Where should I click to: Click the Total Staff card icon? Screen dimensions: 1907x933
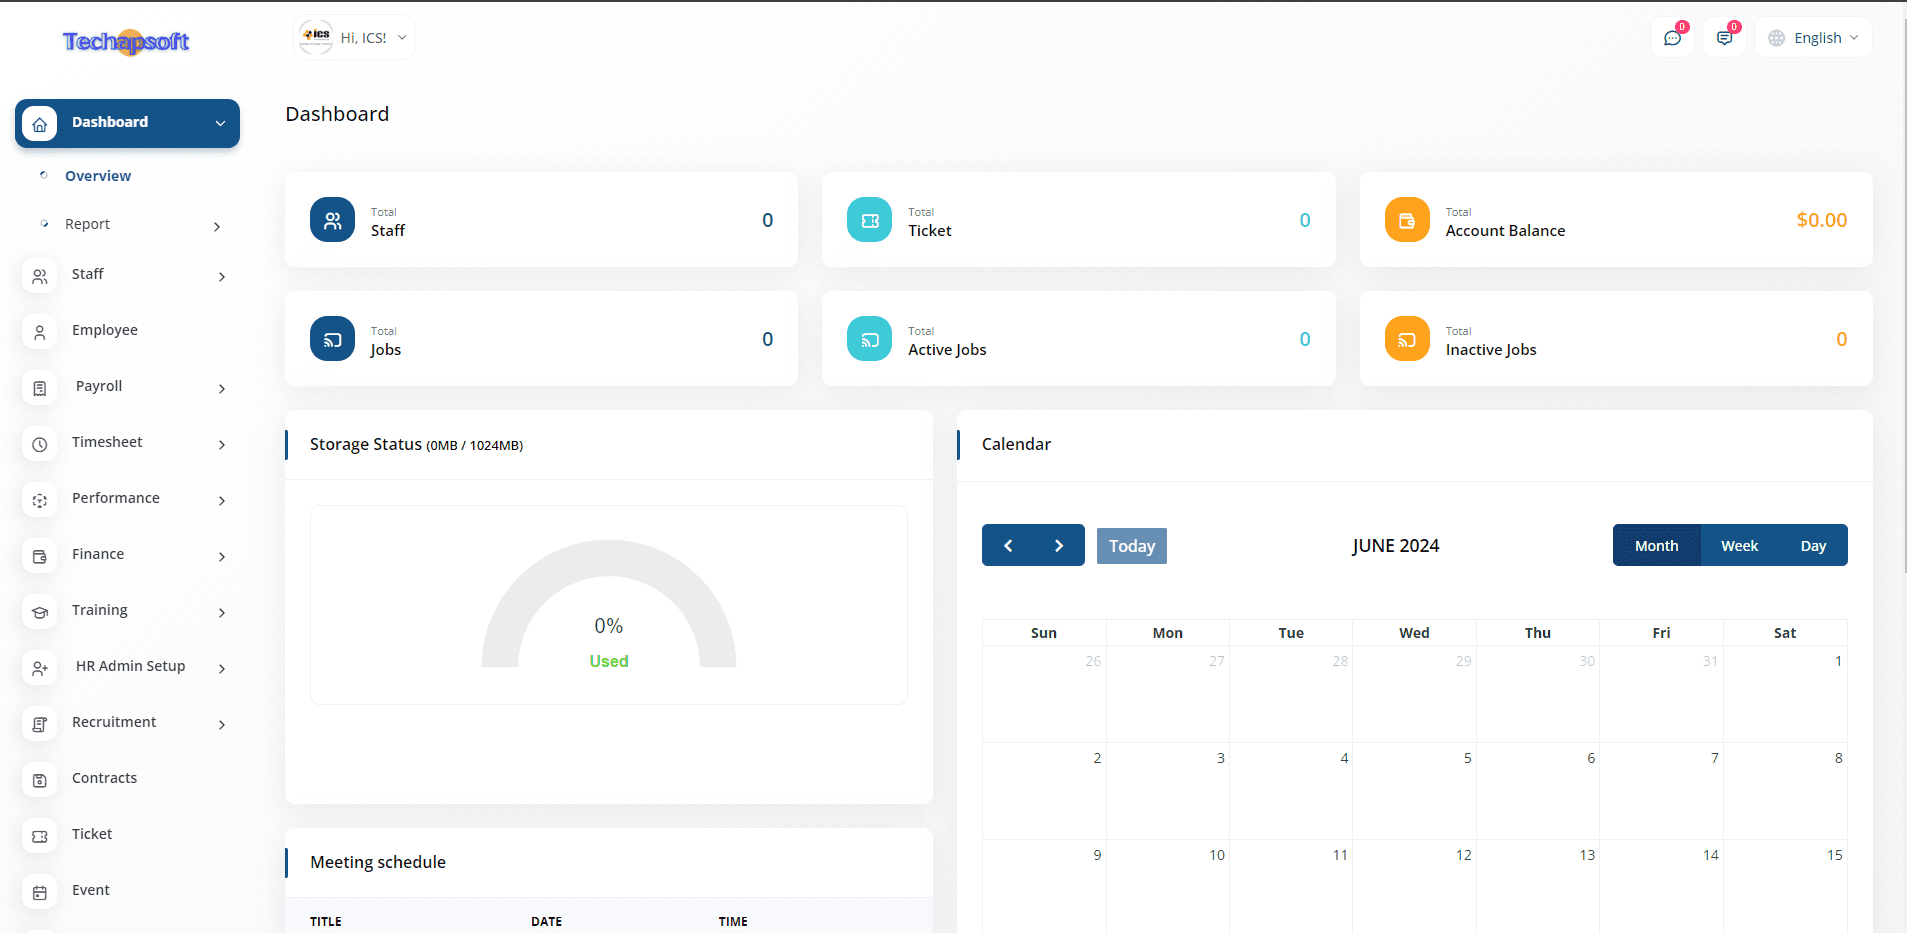coord(332,220)
